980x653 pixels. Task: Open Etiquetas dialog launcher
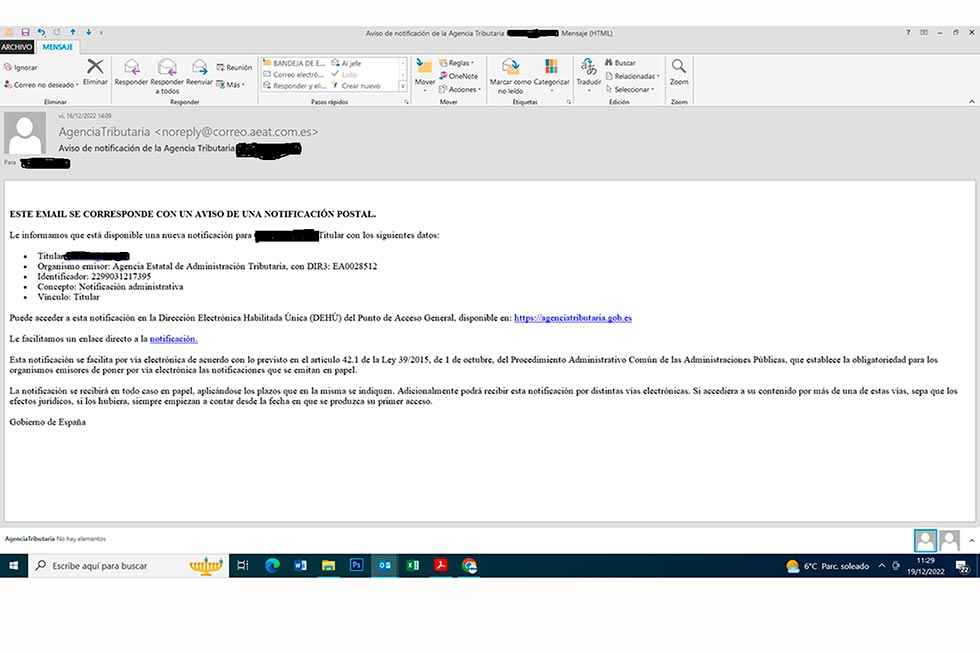pyautogui.click(x=569, y=101)
